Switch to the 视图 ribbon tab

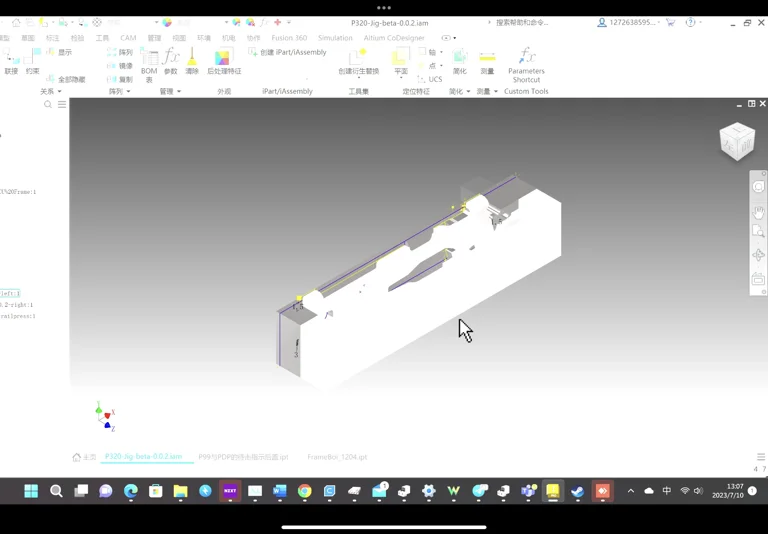179,38
